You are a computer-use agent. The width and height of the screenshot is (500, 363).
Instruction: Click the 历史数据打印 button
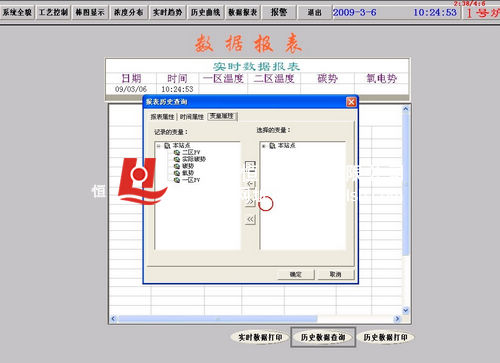pos(385,337)
